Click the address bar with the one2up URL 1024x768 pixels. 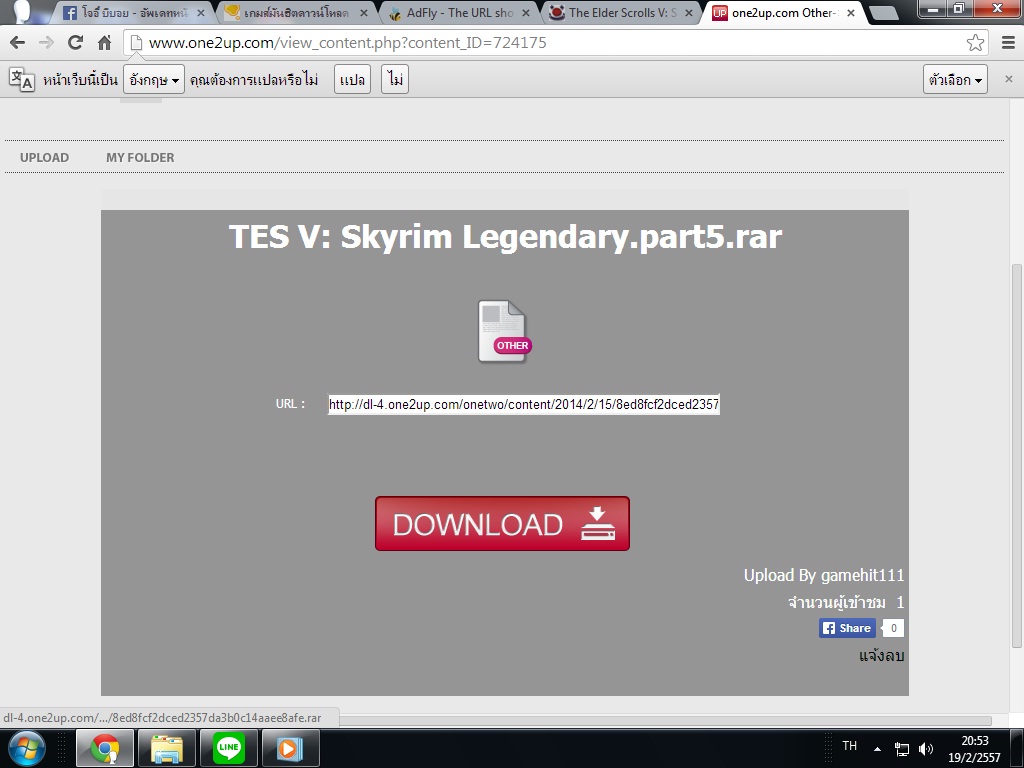pos(555,43)
